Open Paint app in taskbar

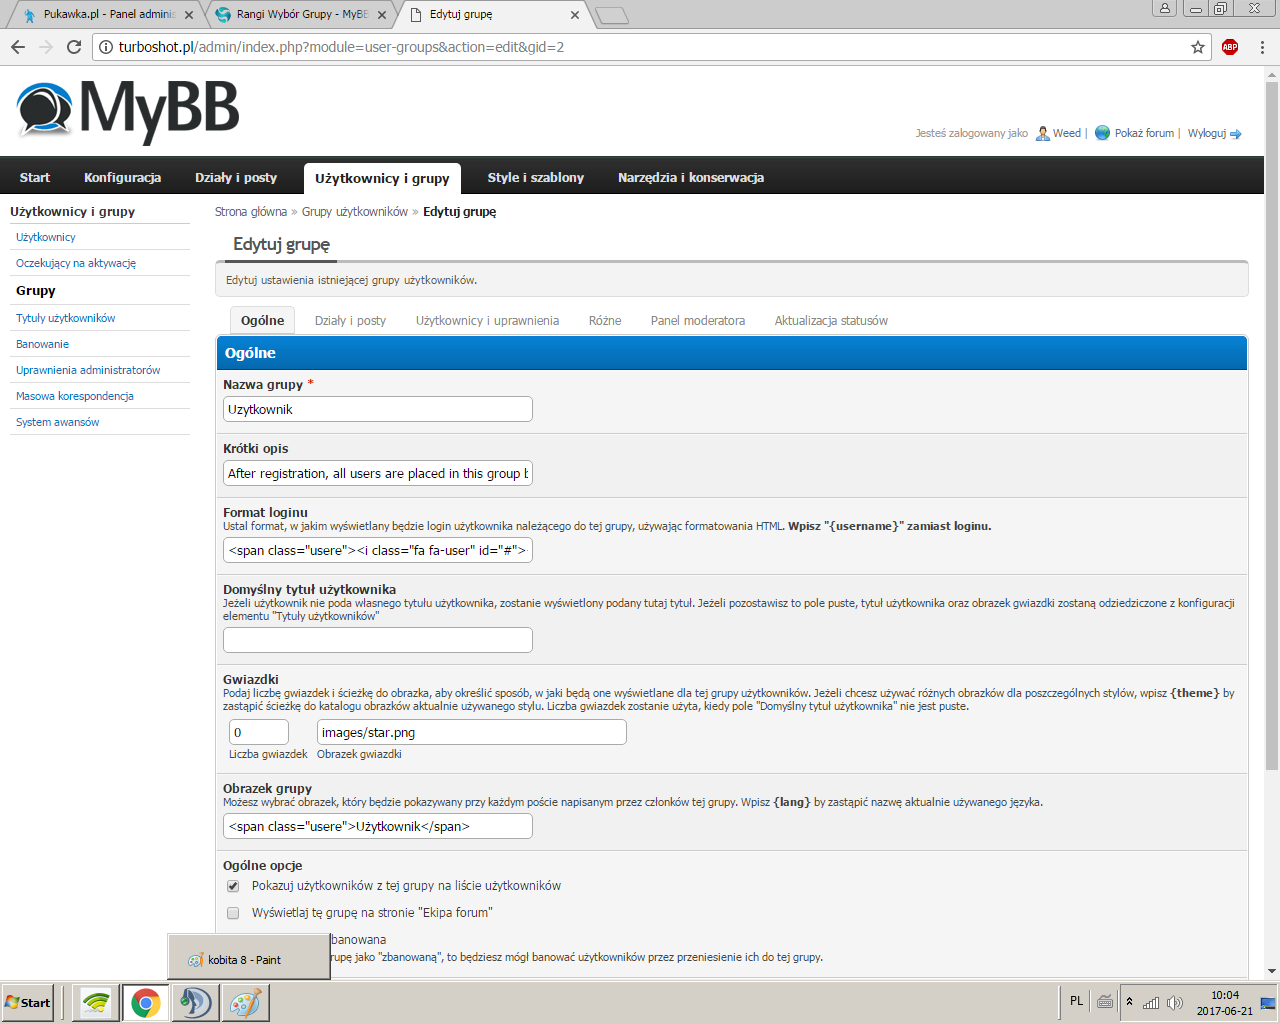tap(245, 1002)
